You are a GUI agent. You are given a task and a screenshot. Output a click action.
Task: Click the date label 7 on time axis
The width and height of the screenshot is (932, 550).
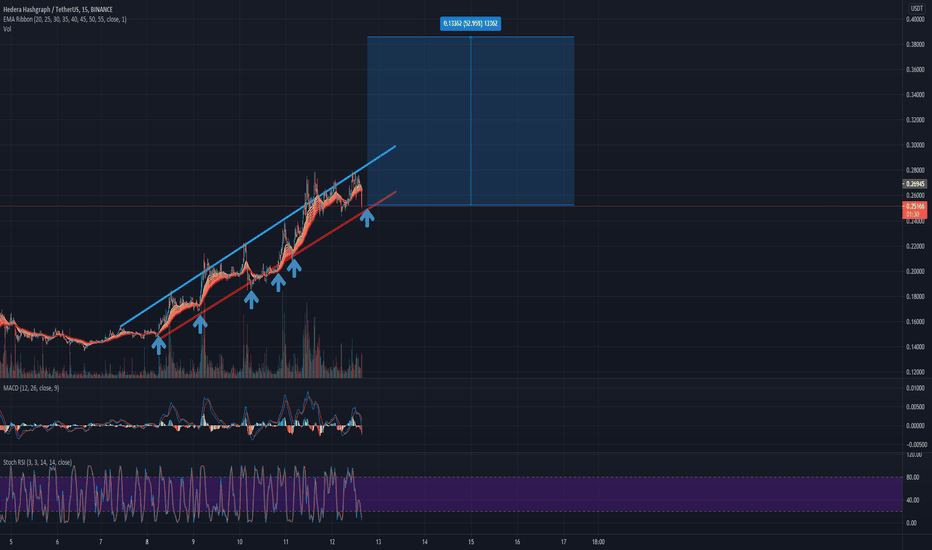(x=100, y=542)
